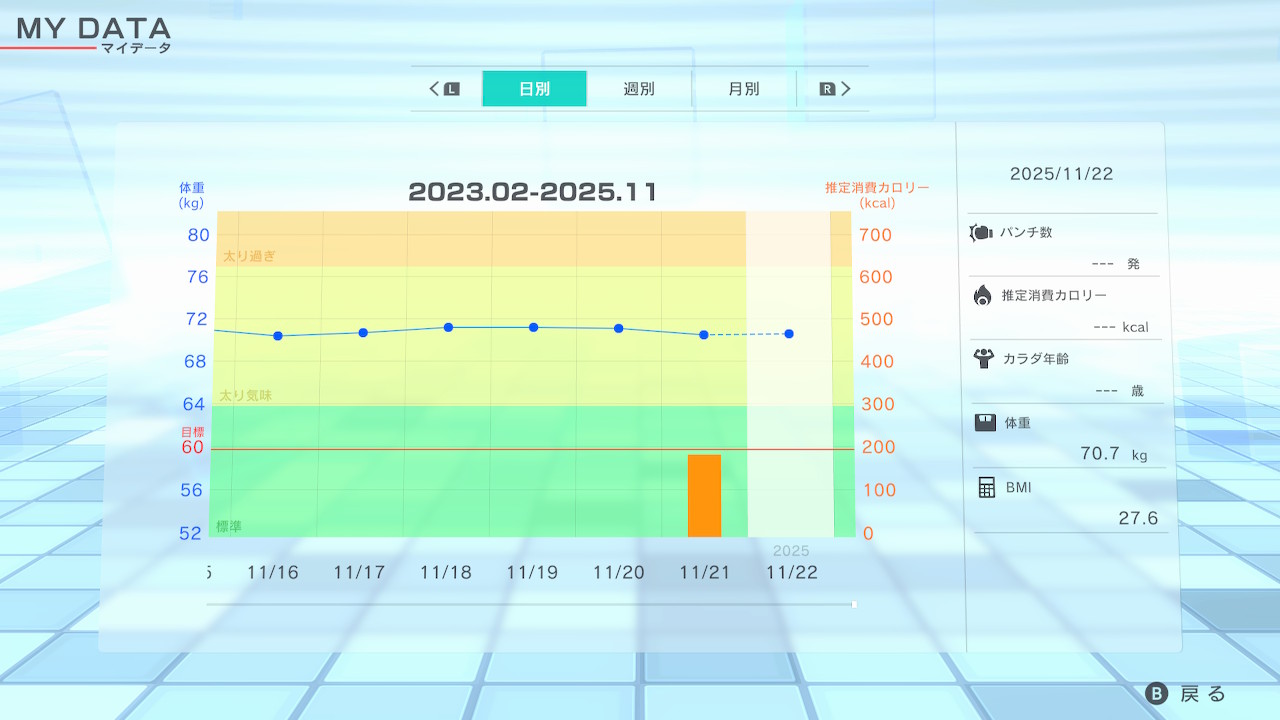Click the chart timeline scrollbar handle

[x=854, y=604]
